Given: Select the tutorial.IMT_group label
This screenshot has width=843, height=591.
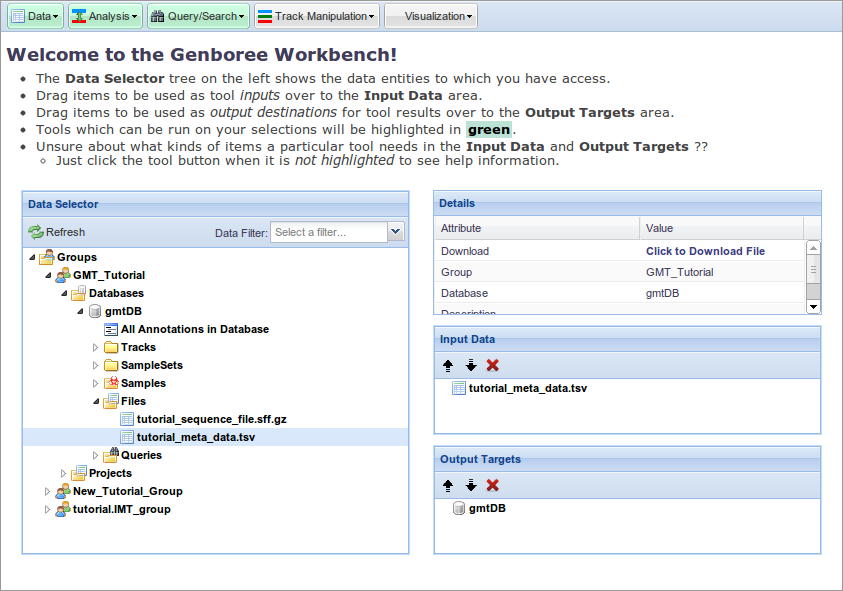Looking at the screenshot, I should tap(122, 509).
